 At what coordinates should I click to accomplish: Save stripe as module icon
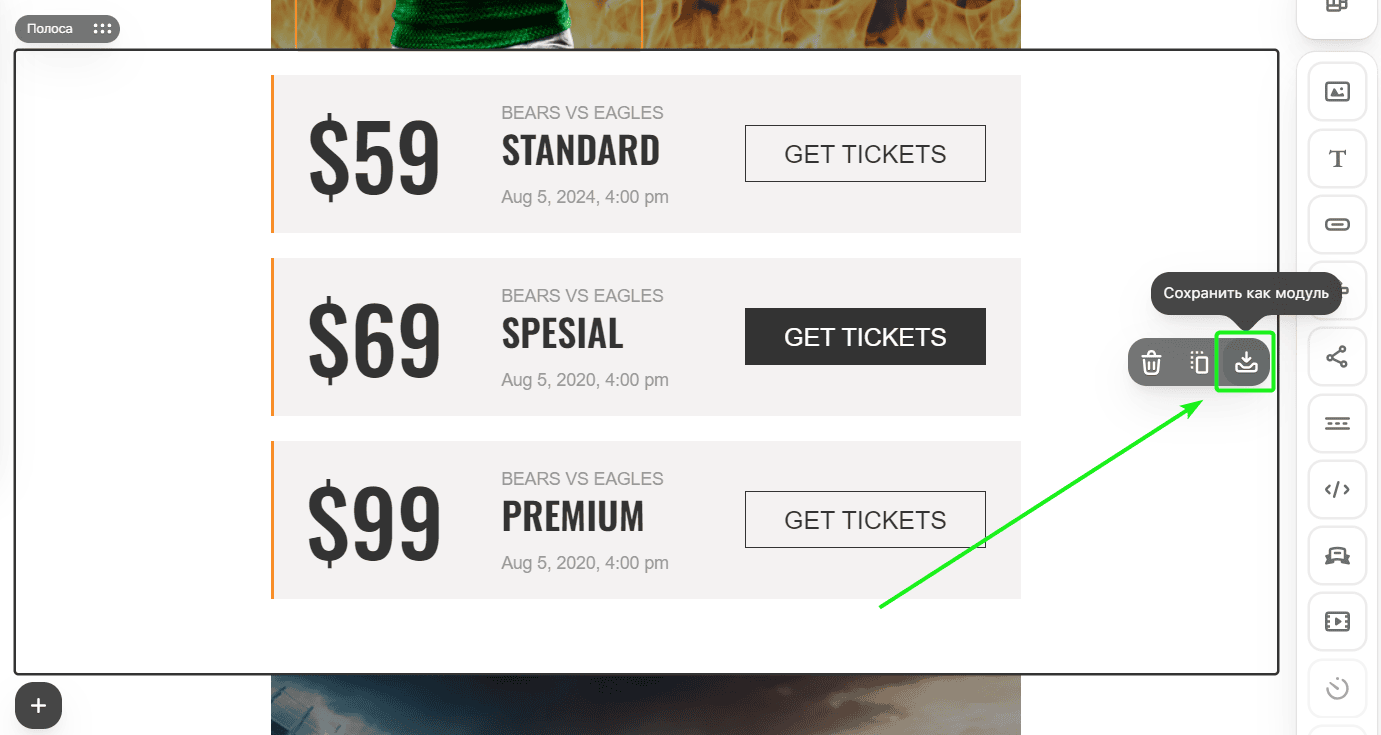pyautogui.click(x=1245, y=362)
